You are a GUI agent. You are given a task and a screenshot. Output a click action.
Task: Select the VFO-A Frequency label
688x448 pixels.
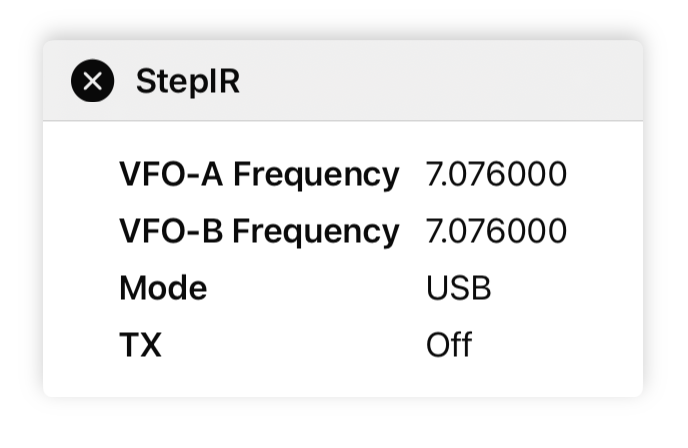point(258,175)
